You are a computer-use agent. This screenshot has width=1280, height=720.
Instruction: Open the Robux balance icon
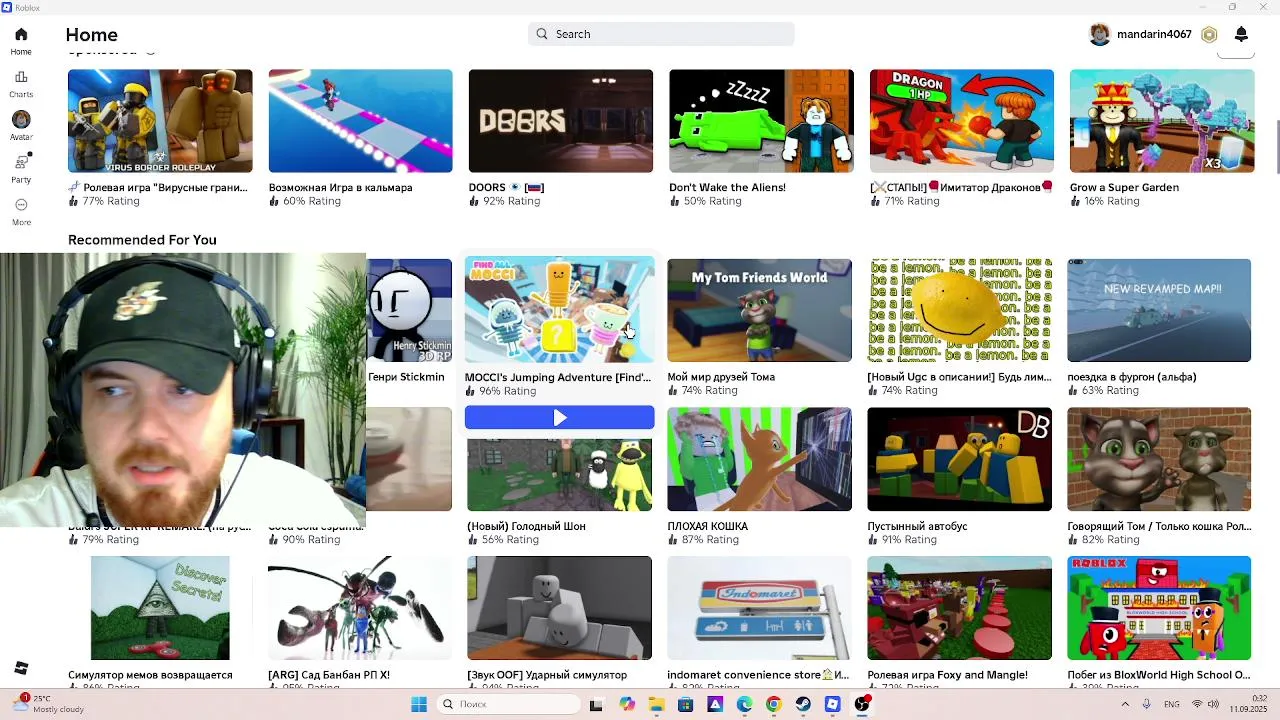(x=1209, y=34)
